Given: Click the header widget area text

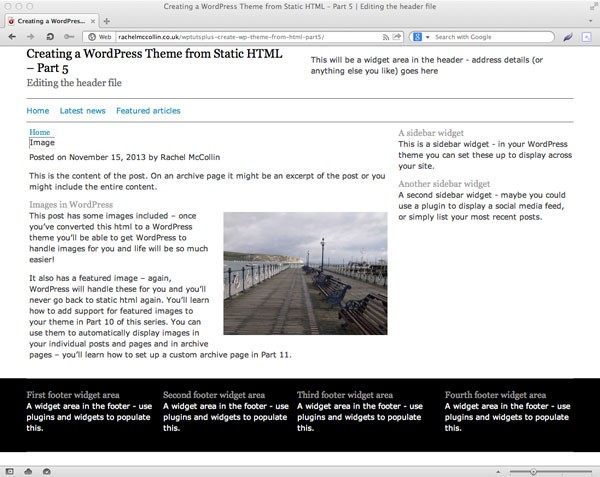Looking at the screenshot, I should [x=427, y=65].
